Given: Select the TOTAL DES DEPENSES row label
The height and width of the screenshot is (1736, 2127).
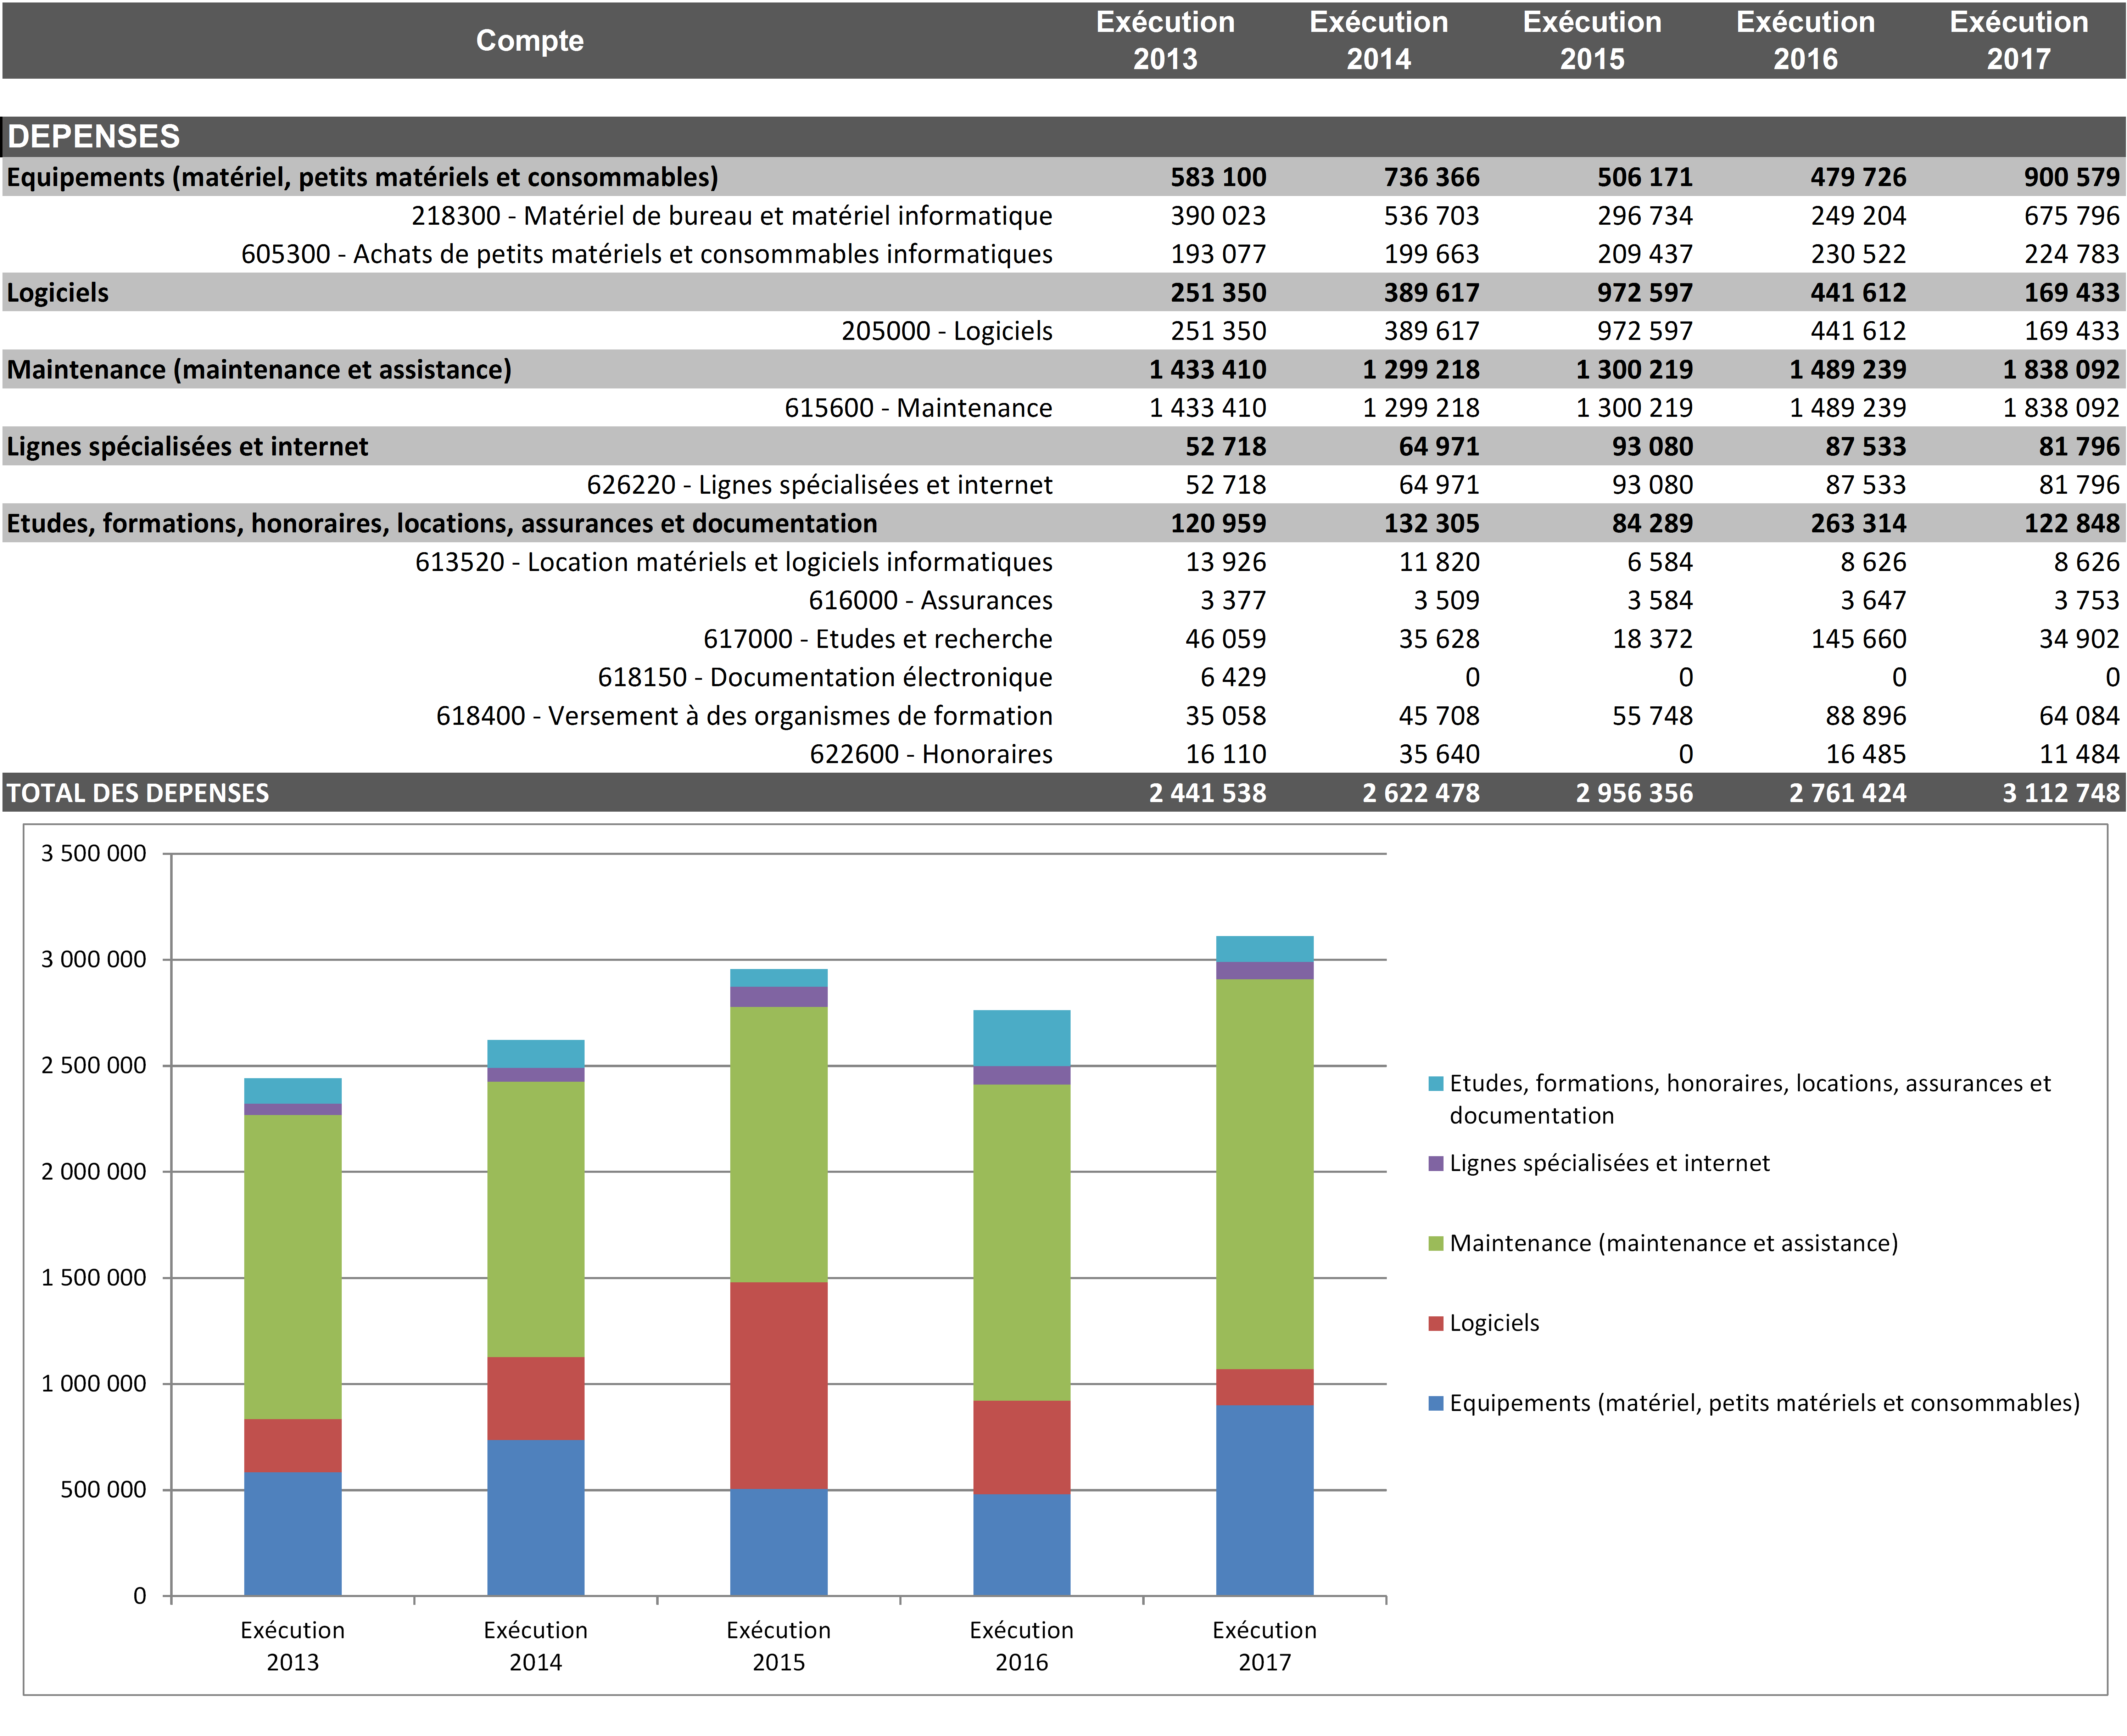Looking at the screenshot, I should [138, 793].
